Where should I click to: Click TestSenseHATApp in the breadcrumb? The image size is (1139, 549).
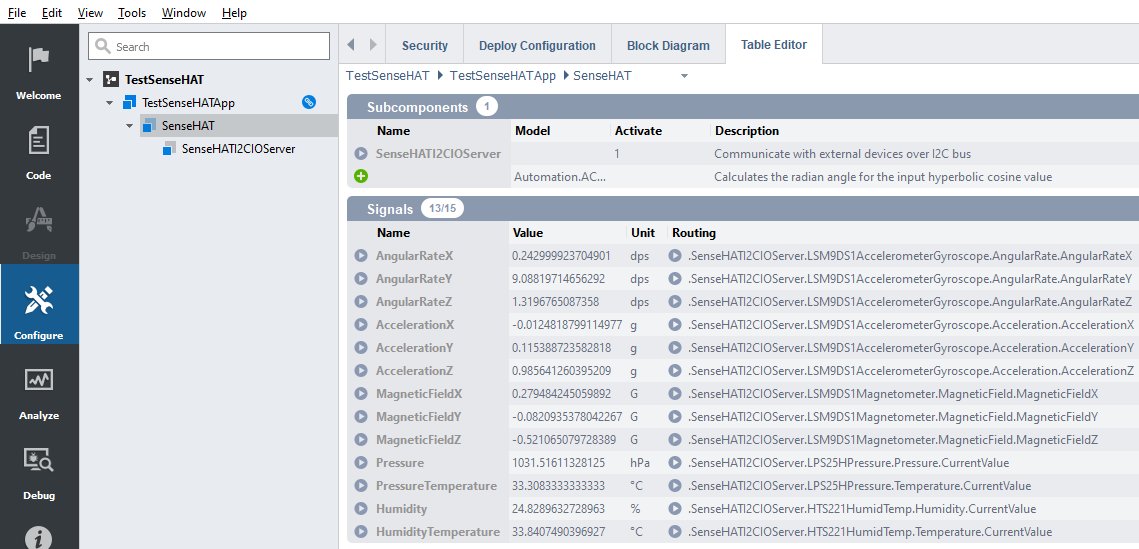[x=502, y=76]
